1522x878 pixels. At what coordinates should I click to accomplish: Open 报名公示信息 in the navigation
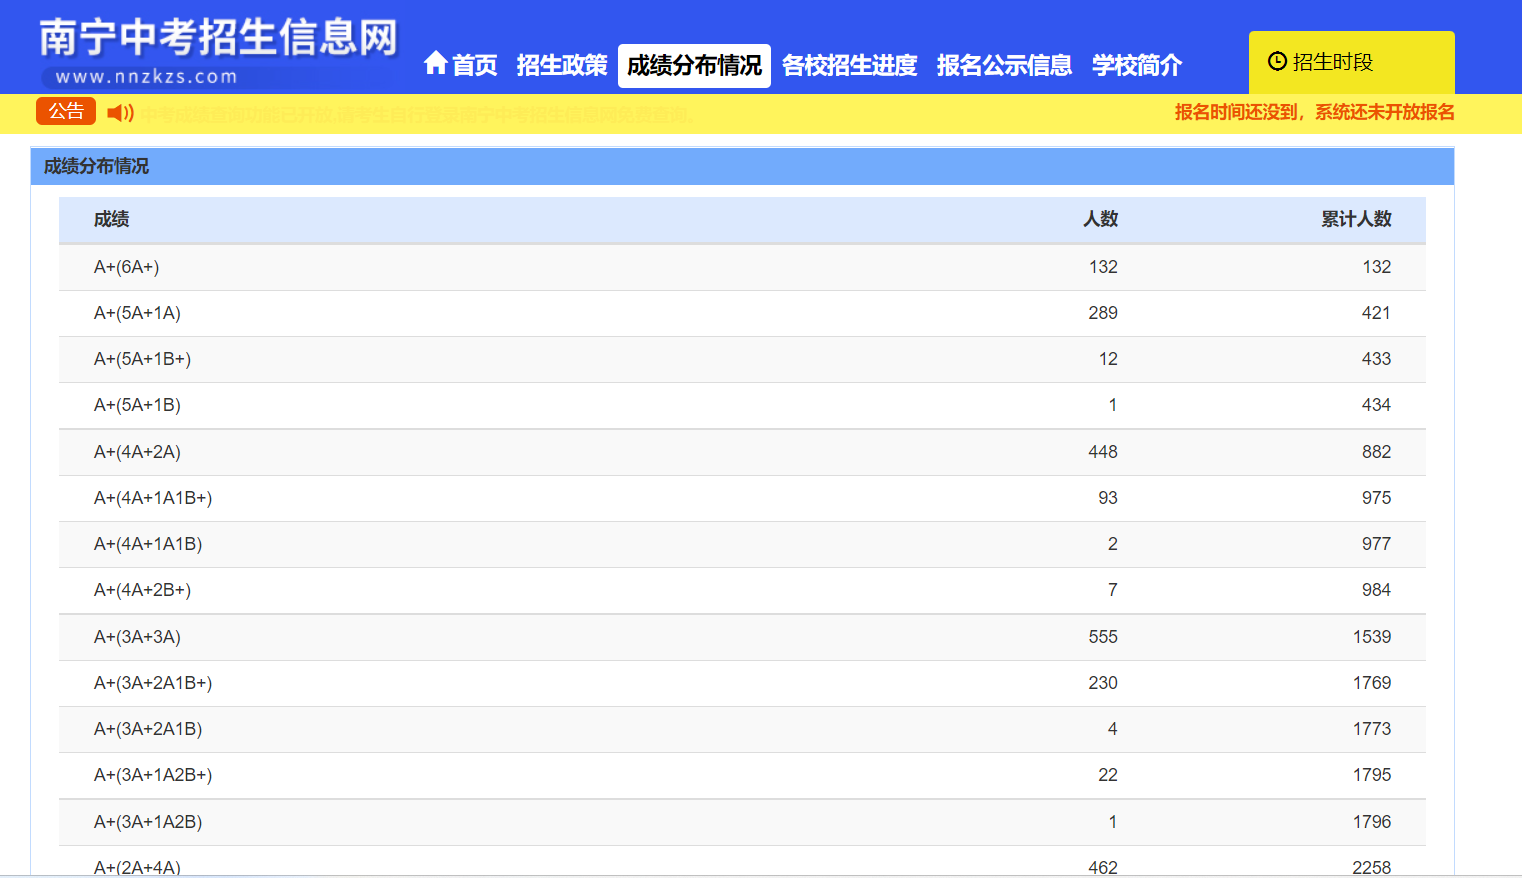pos(1004,66)
